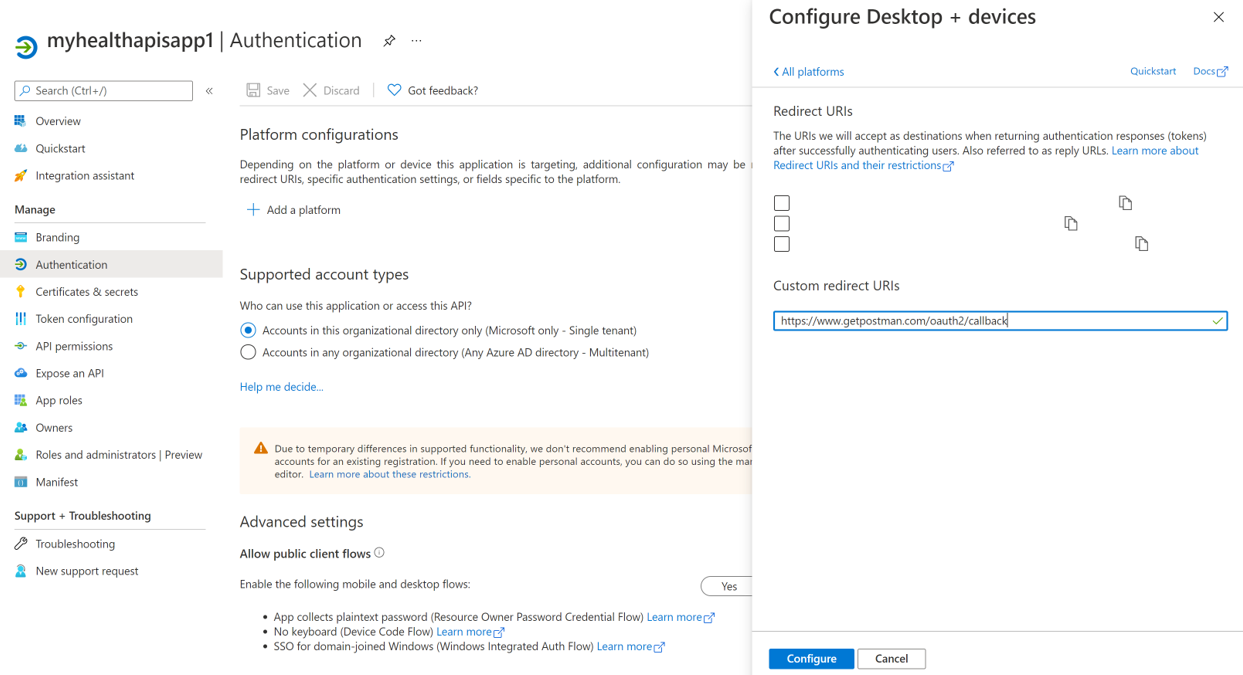
Task: Click the Configure button
Action: 810,658
